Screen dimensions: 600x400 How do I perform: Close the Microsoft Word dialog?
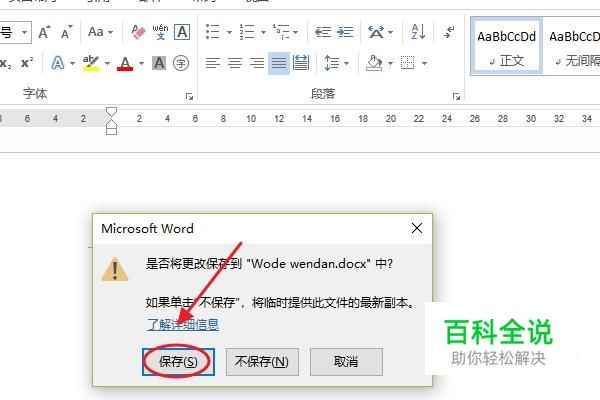pyautogui.click(x=417, y=228)
